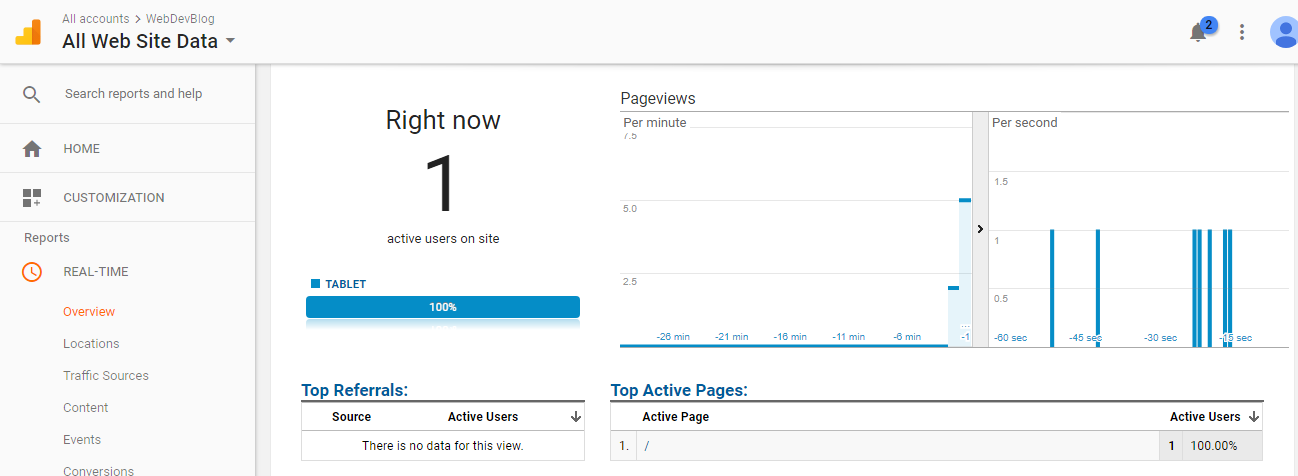Open the notifications bell

tap(1198, 32)
